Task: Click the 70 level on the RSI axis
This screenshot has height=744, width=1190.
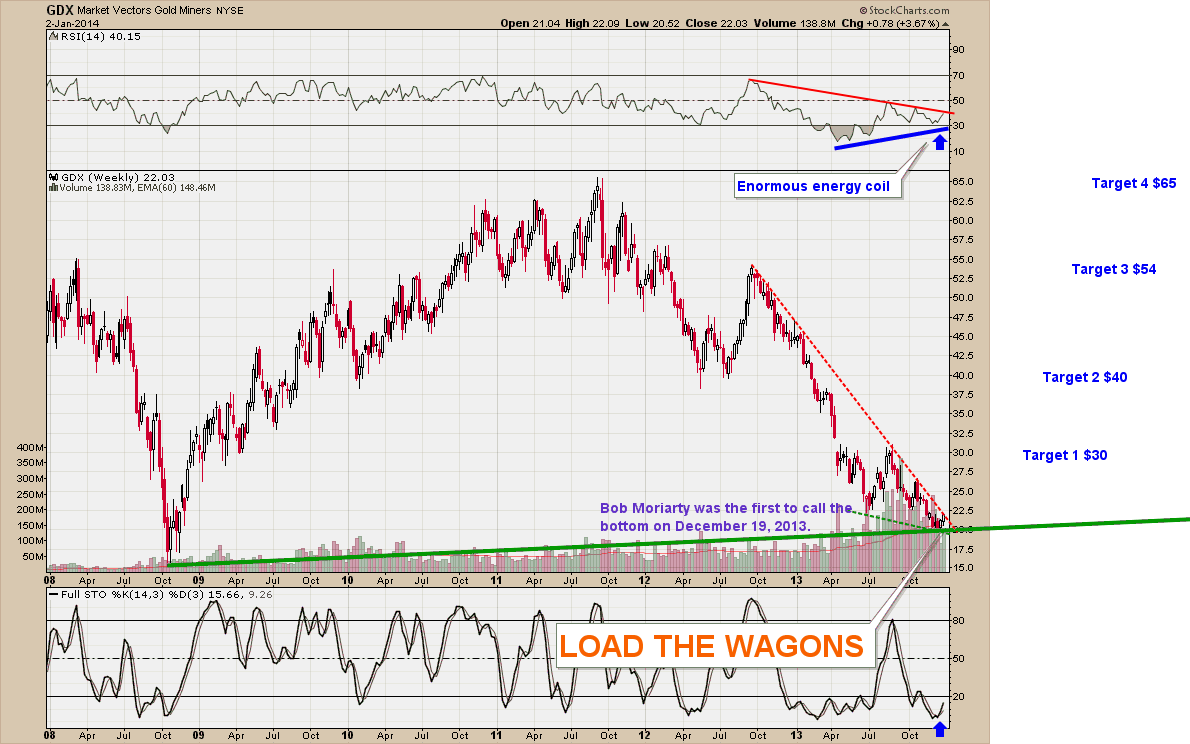Action: pyautogui.click(x=959, y=76)
